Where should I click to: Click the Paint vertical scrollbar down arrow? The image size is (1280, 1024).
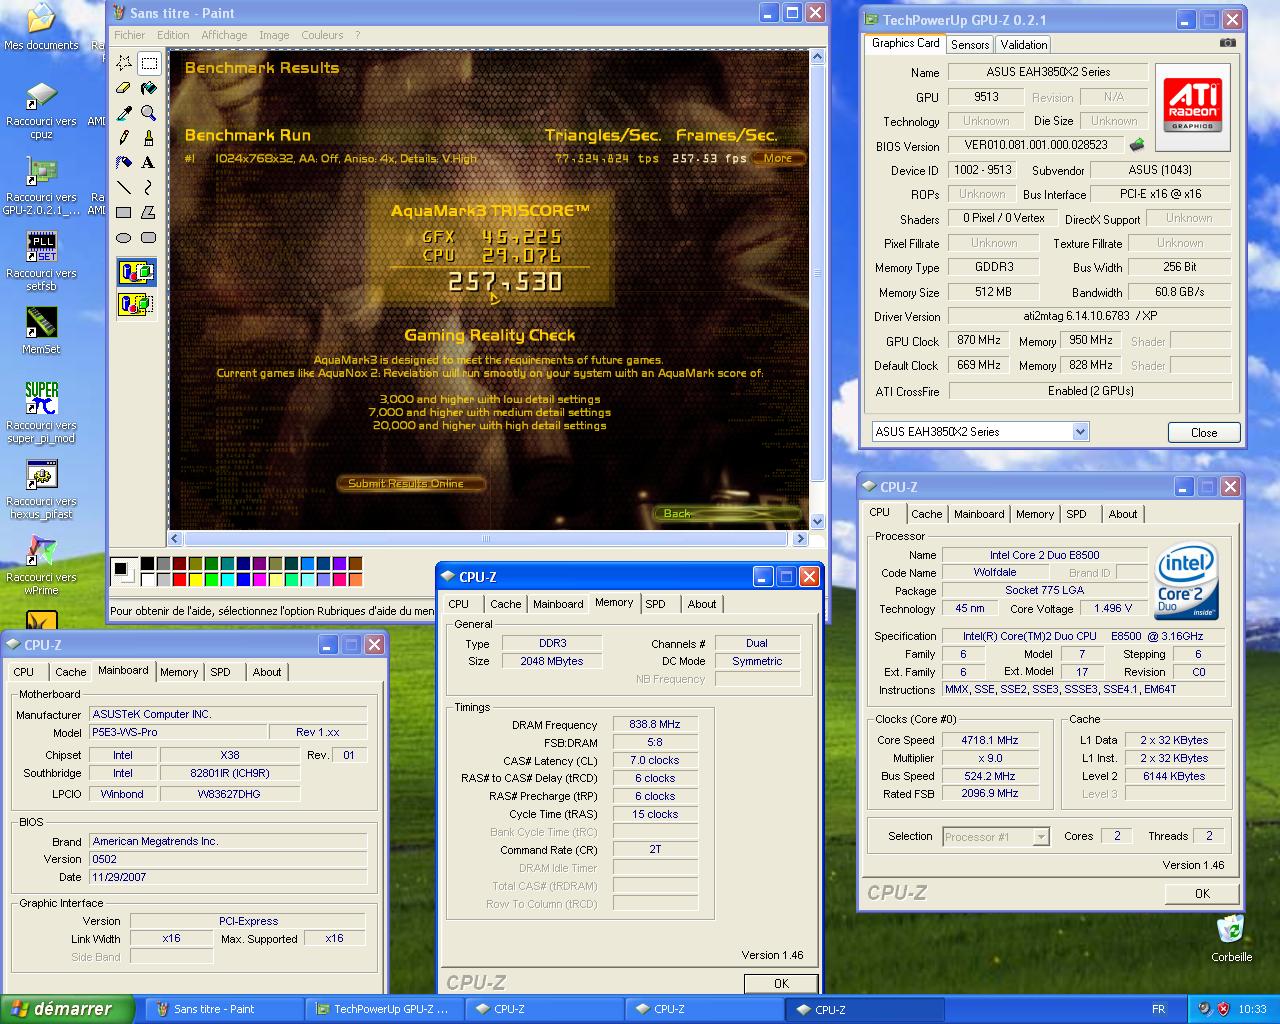817,521
